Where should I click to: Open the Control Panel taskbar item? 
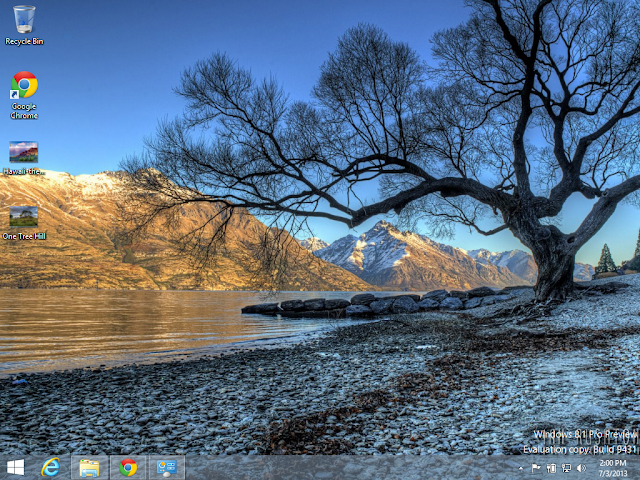tap(167, 468)
